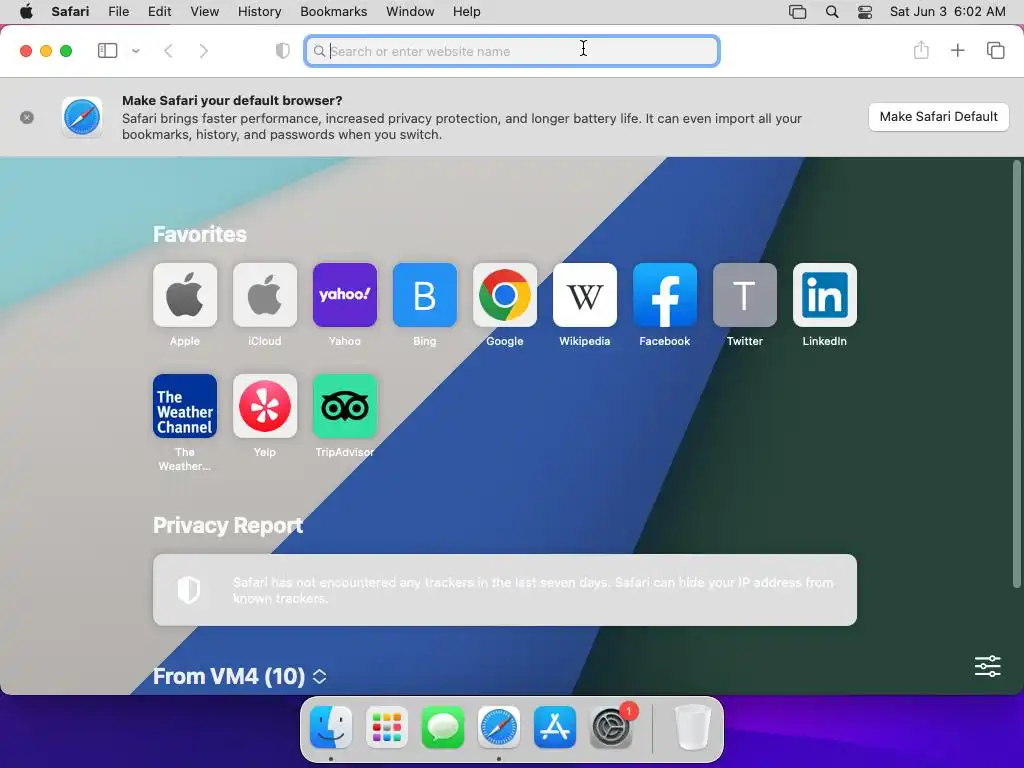
Task: Open the TripAdvisor favorite tile
Action: click(x=345, y=406)
